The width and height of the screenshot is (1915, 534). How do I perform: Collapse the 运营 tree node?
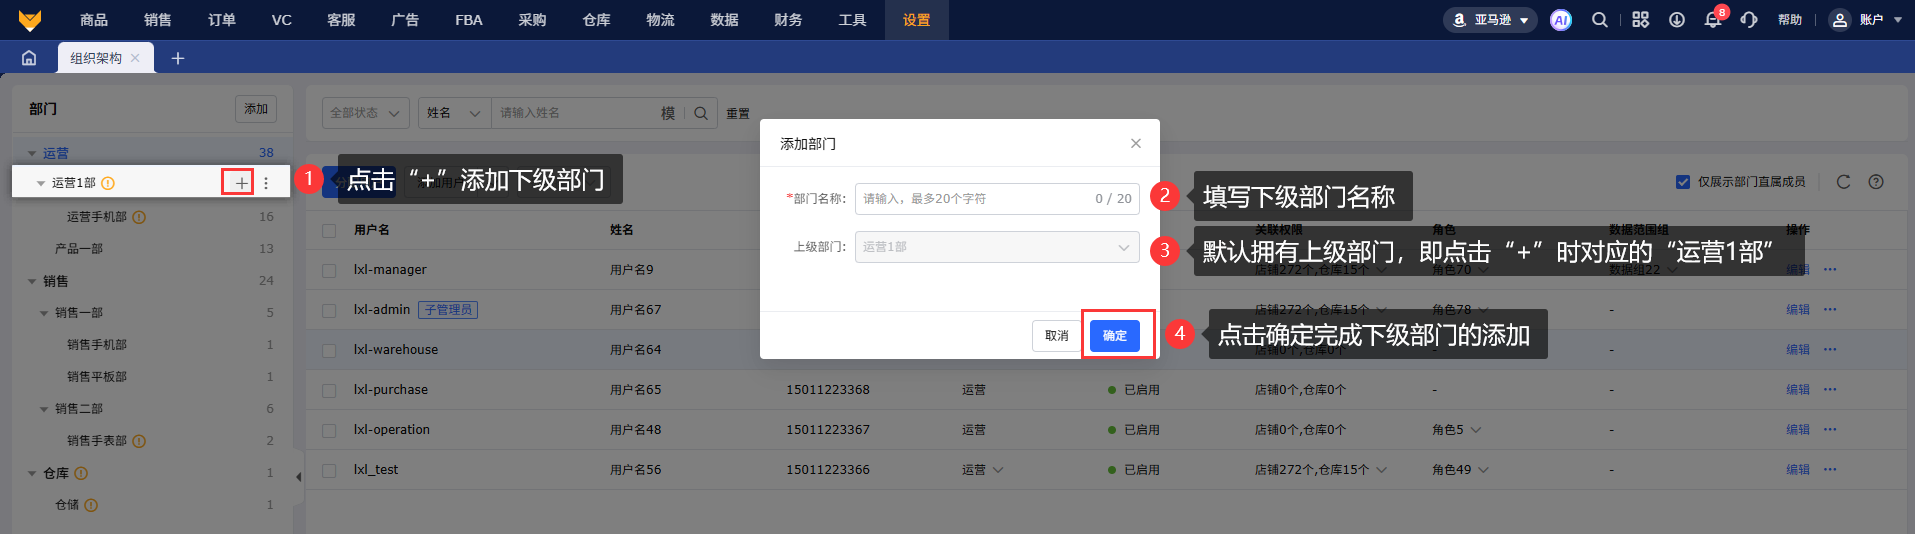click(32, 154)
